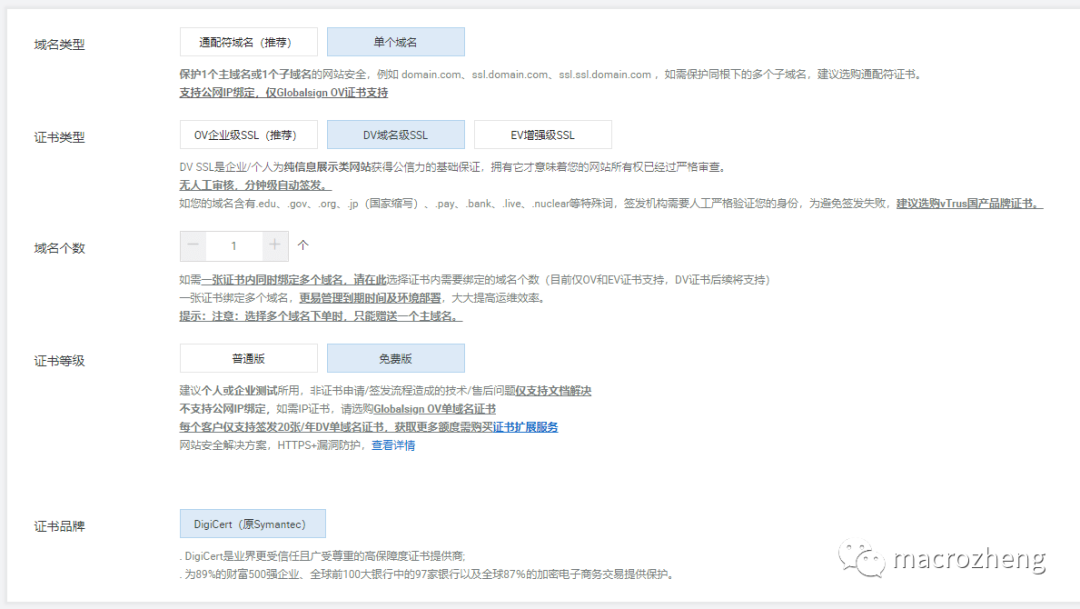Select 免费版 certificate level
The height and width of the screenshot is (609, 1080).
point(395,358)
